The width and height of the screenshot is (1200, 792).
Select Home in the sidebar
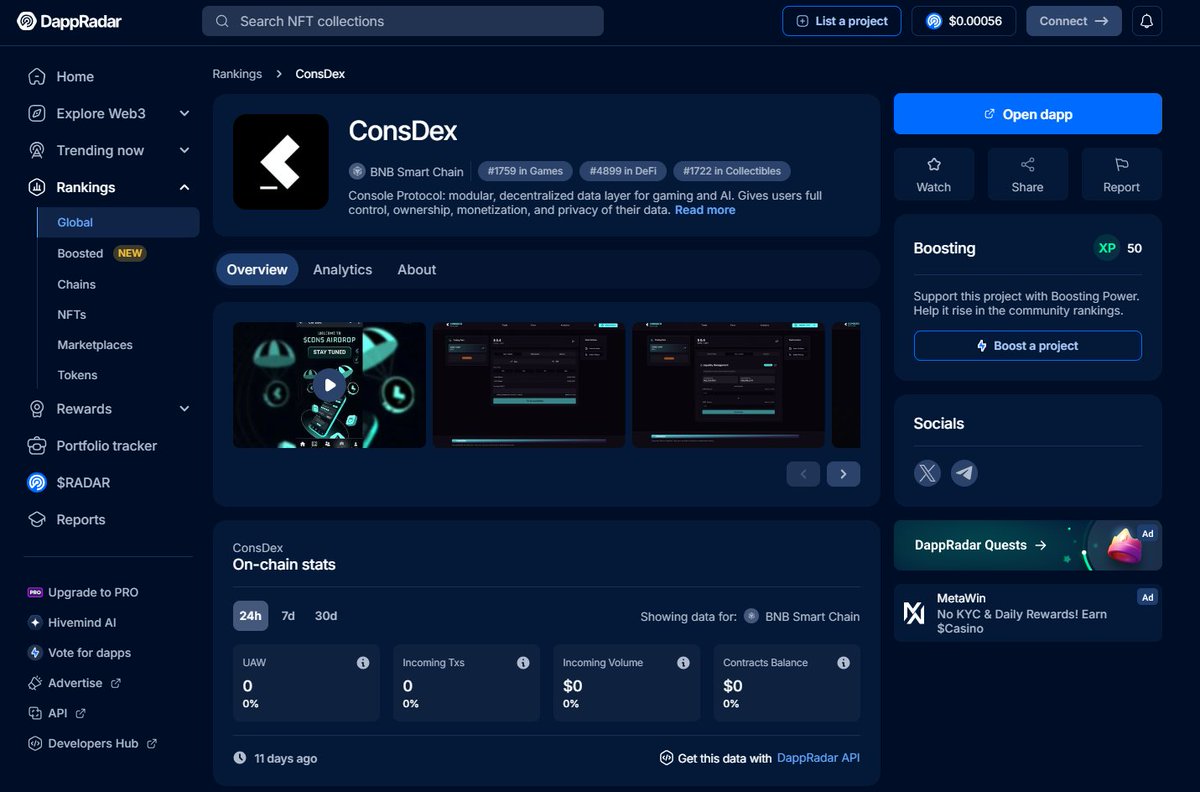(75, 76)
